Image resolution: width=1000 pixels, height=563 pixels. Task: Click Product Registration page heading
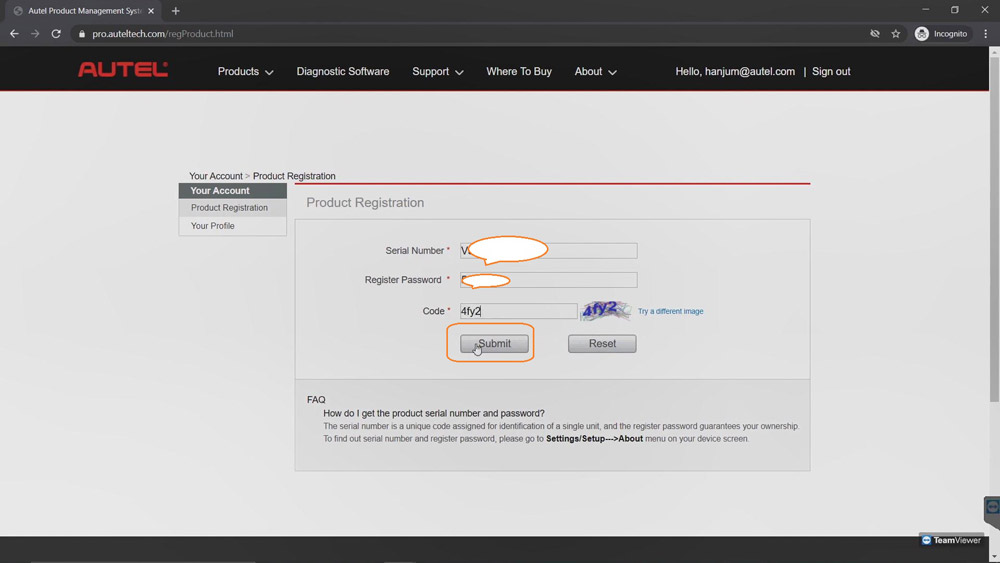click(x=365, y=203)
